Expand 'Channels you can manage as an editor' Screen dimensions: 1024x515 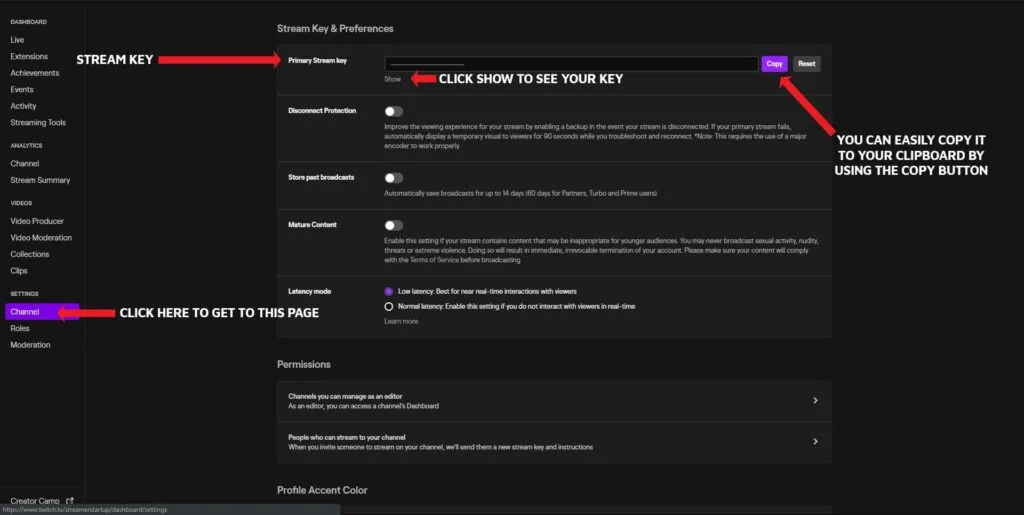pos(815,400)
